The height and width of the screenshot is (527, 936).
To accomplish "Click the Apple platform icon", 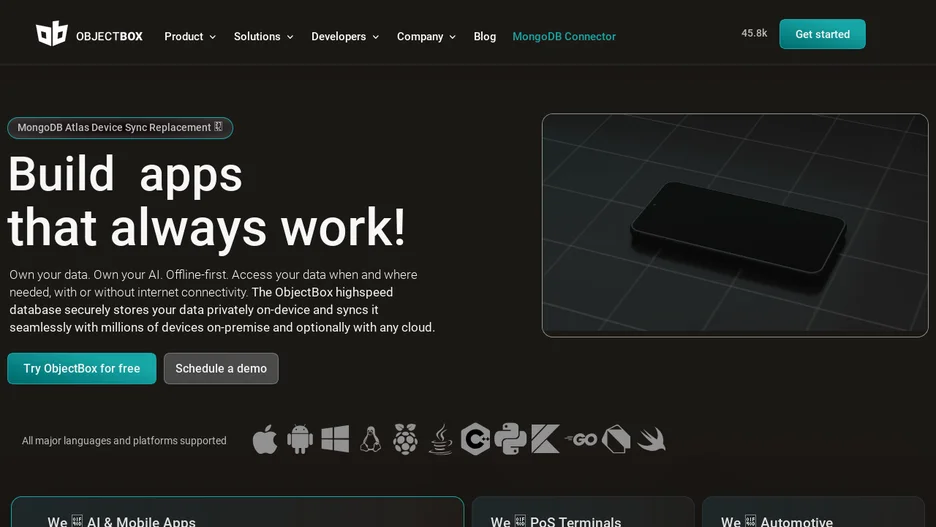I will pos(265,440).
